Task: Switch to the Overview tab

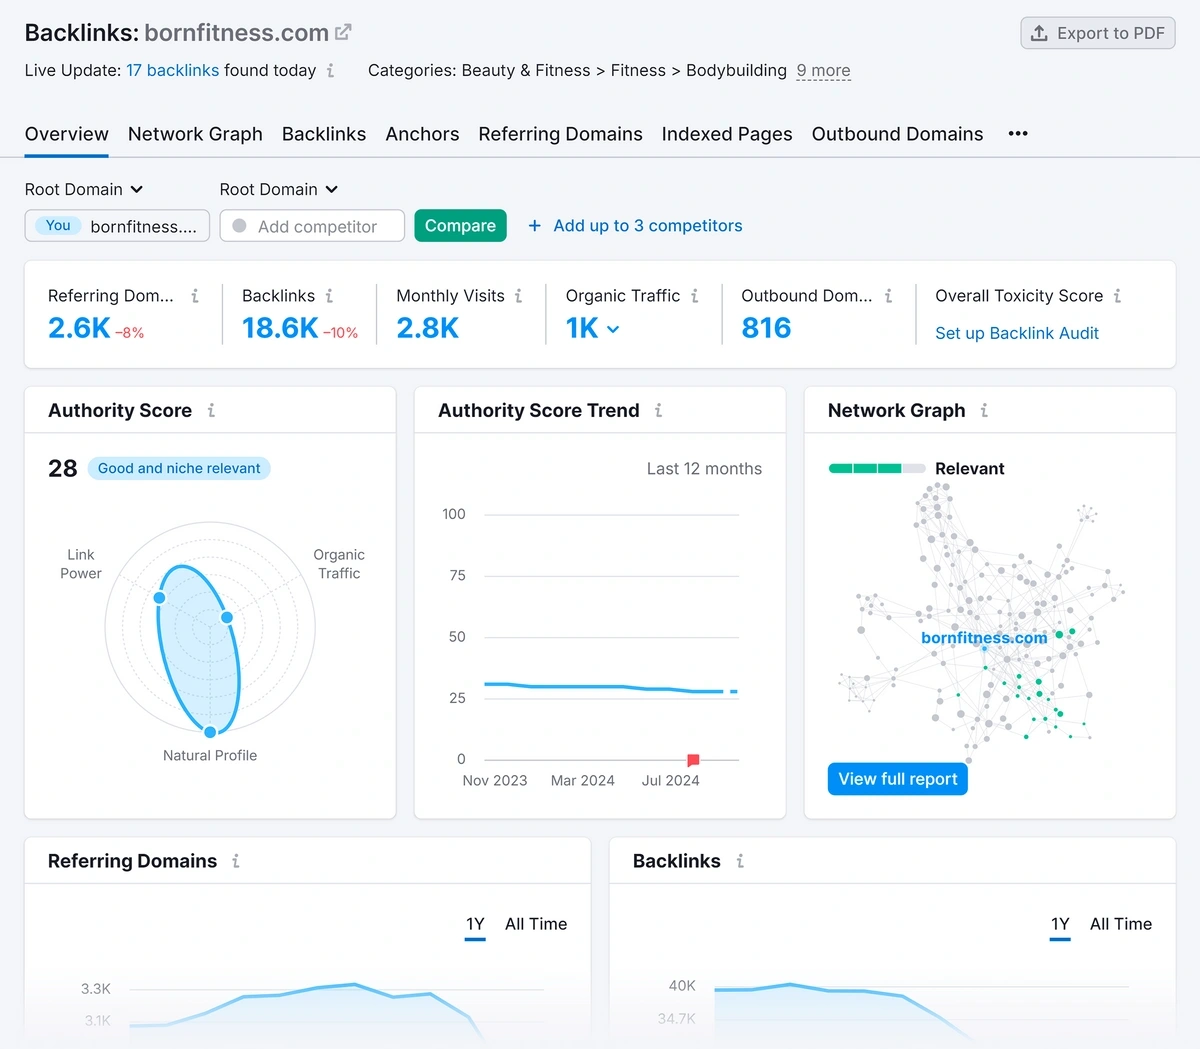Action: tap(67, 134)
